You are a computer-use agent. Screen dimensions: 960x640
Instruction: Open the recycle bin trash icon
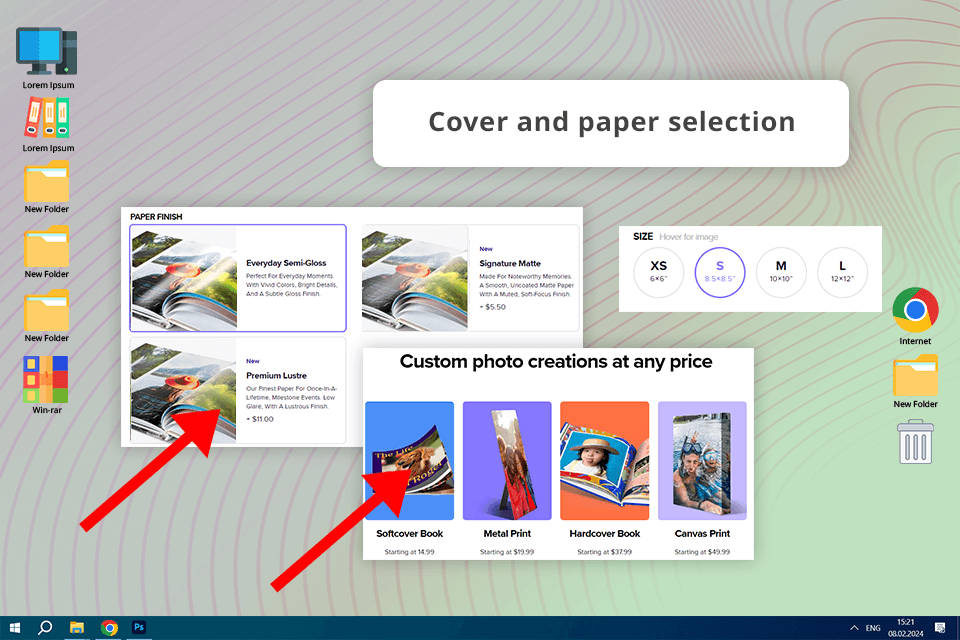[915, 442]
